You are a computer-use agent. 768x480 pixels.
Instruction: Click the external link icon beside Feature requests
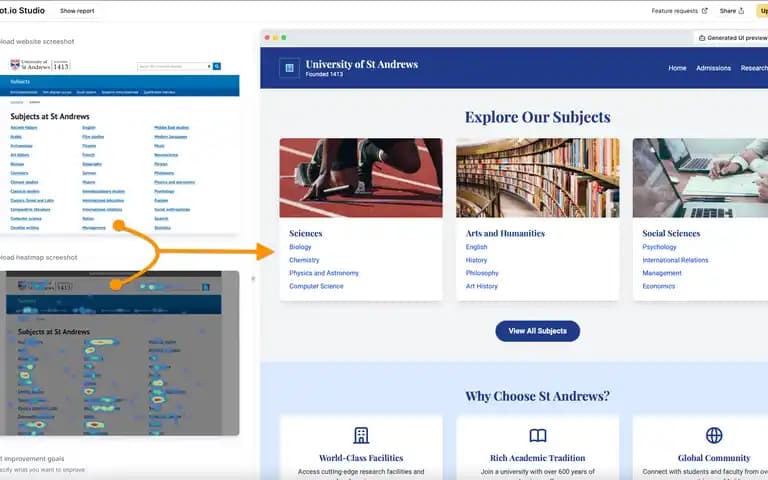click(704, 11)
